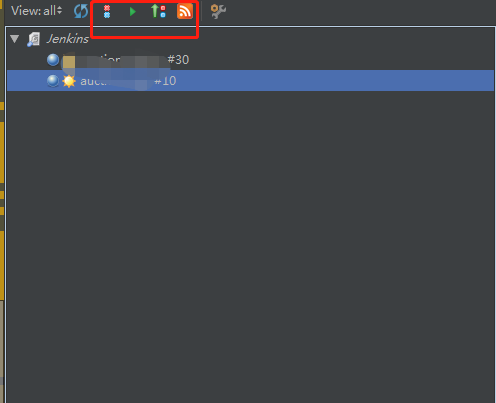Click the #30 build number
The height and width of the screenshot is (403, 496).
(x=178, y=60)
